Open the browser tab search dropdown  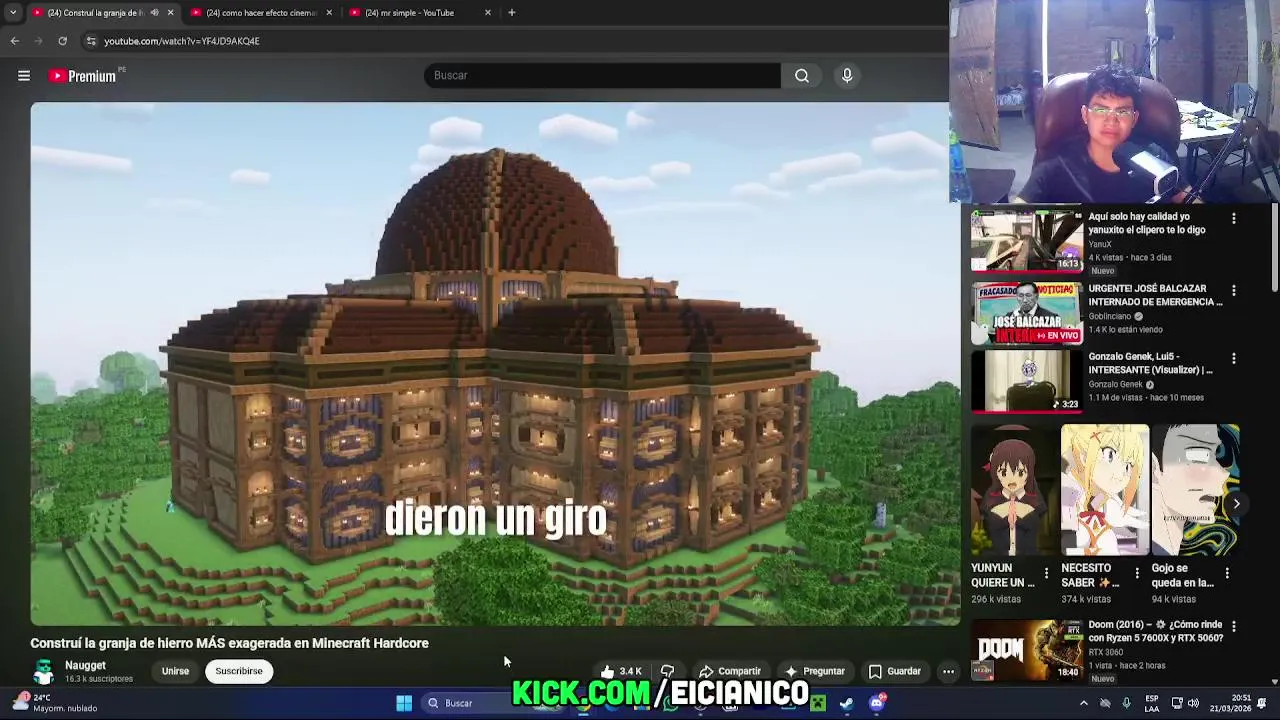13,13
